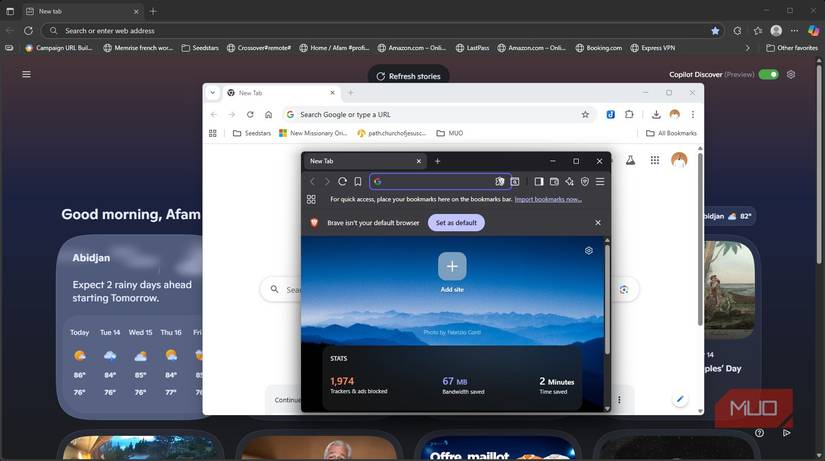Click the Brave reload page icon
825x461 pixels.
tap(342, 182)
